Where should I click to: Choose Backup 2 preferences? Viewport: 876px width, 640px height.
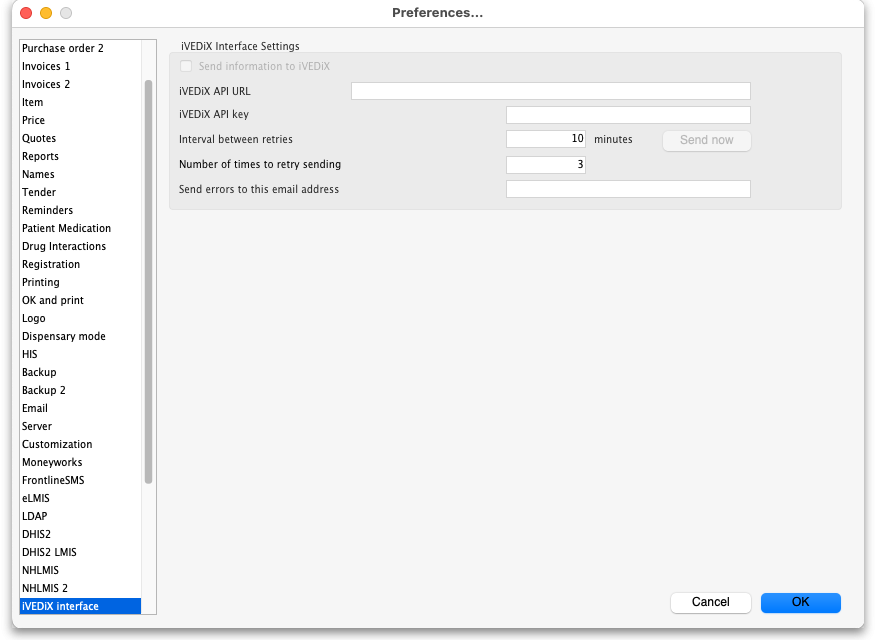click(44, 390)
